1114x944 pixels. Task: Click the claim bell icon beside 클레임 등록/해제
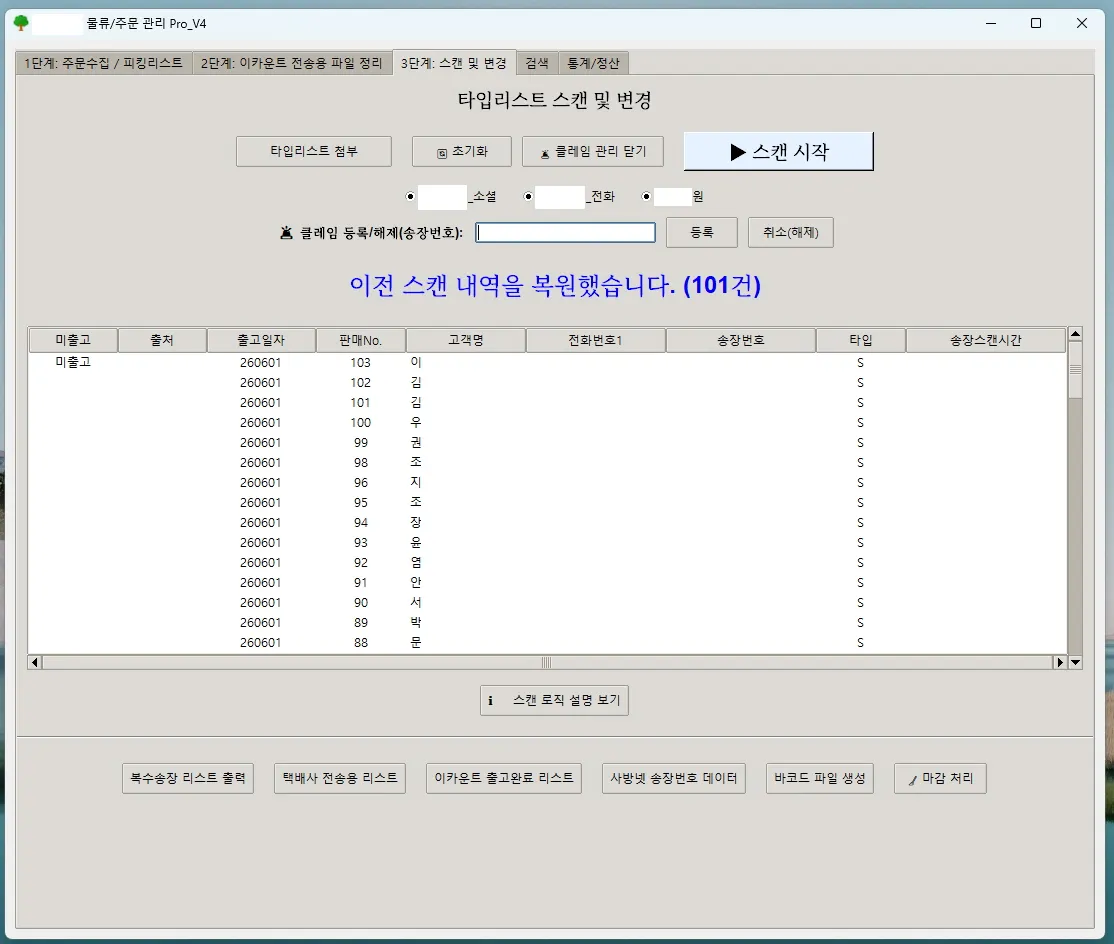coord(286,232)
